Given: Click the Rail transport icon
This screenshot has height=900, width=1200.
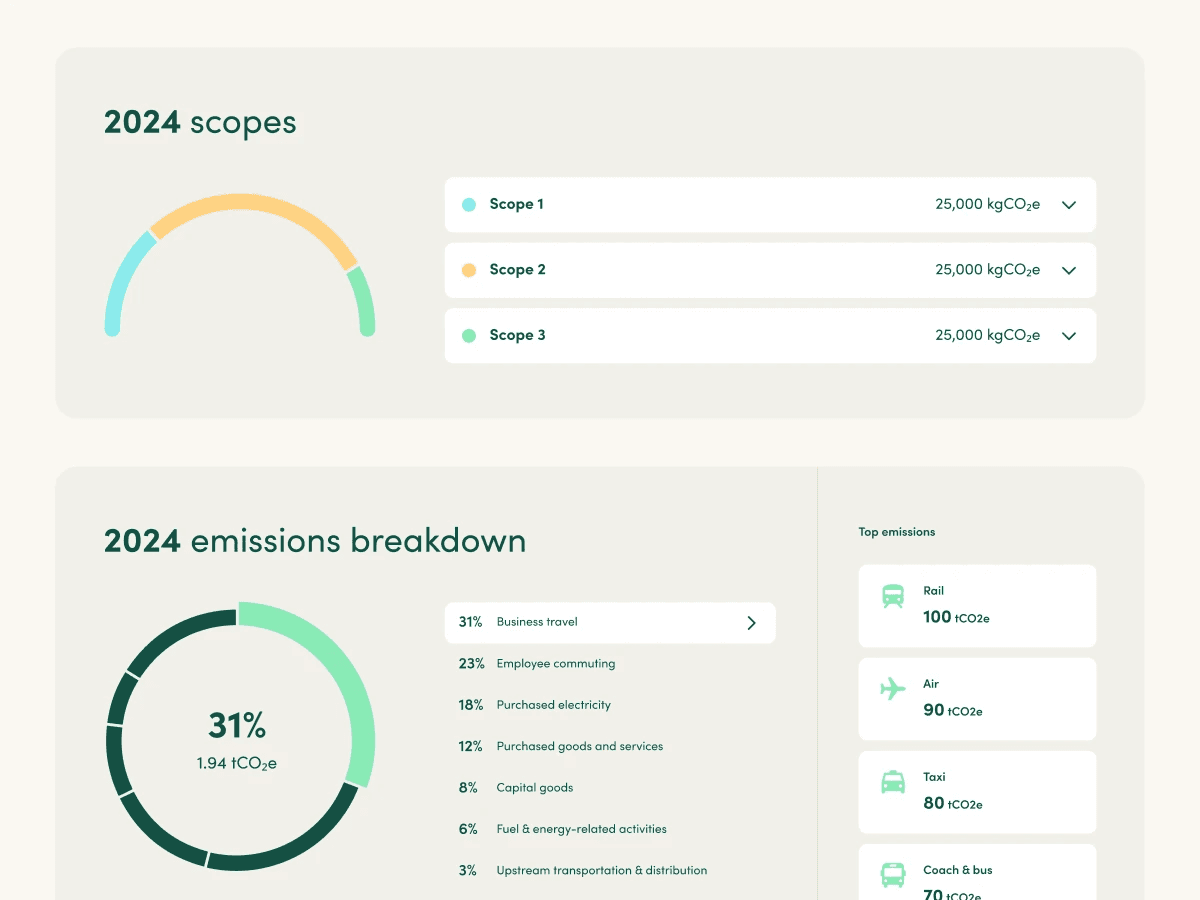Looking at the screenshot, I should pos(892,597).
